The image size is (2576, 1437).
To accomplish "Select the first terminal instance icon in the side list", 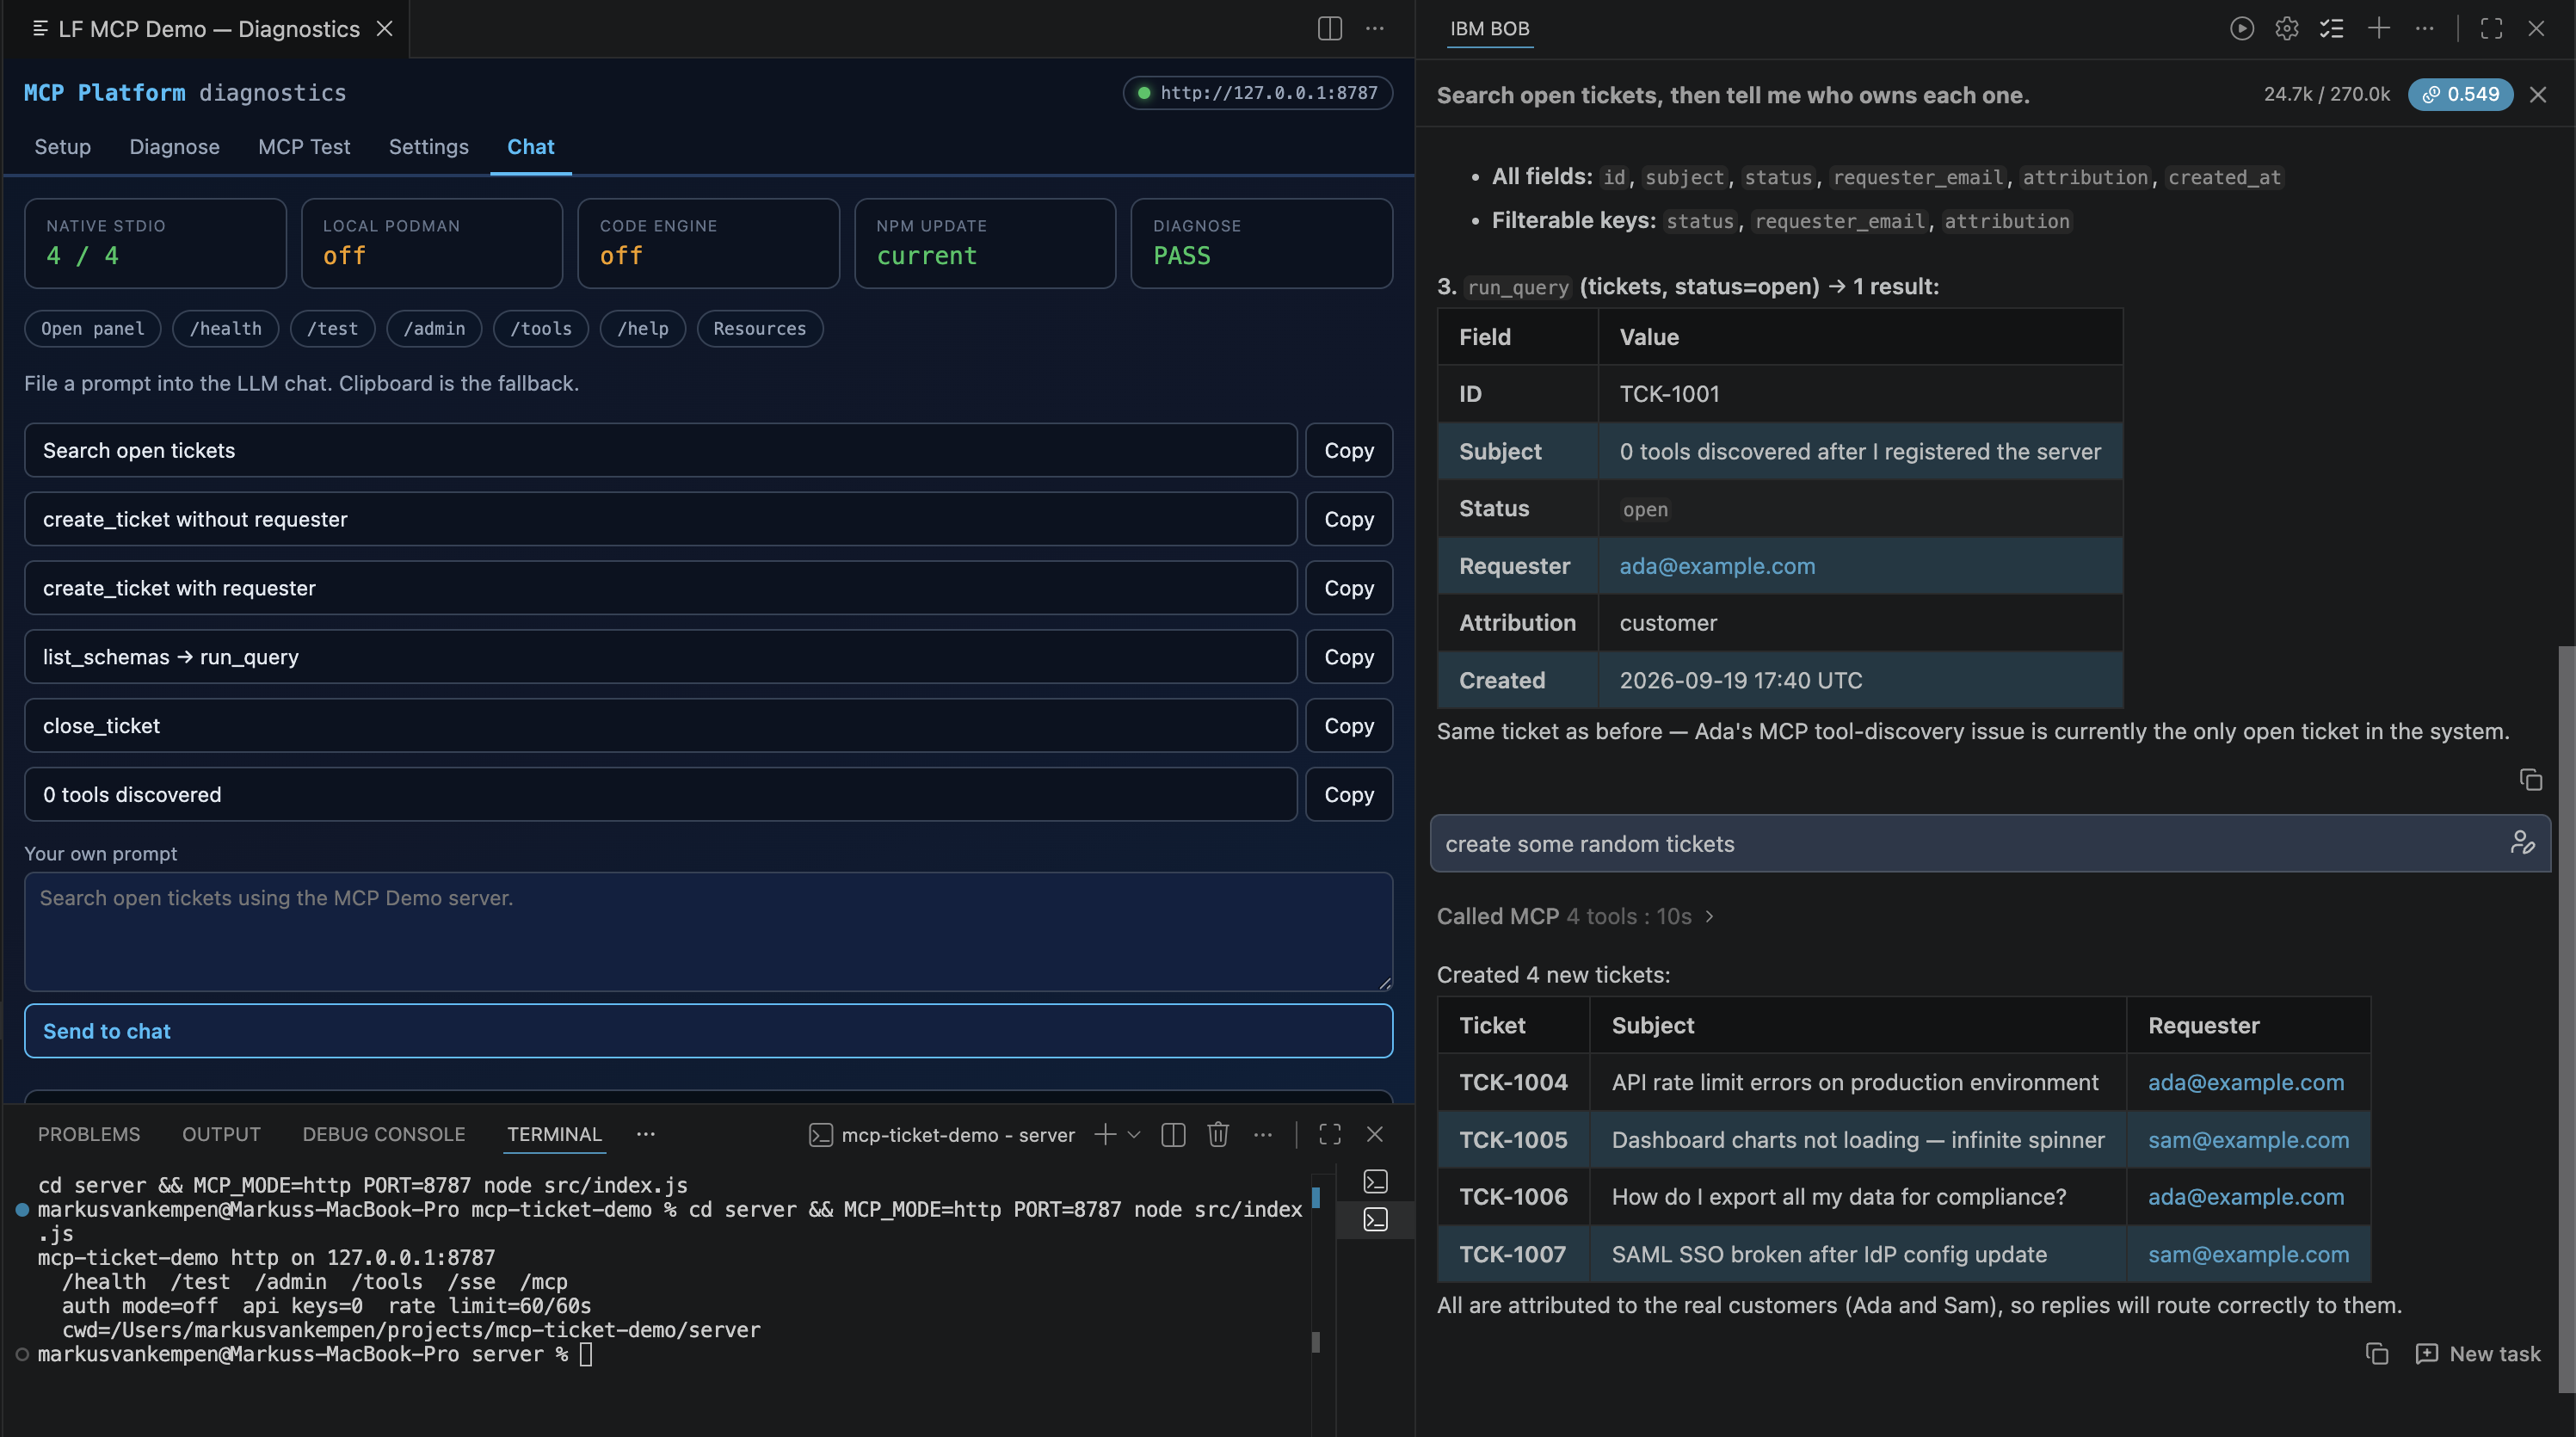I will point(1375,1181).
